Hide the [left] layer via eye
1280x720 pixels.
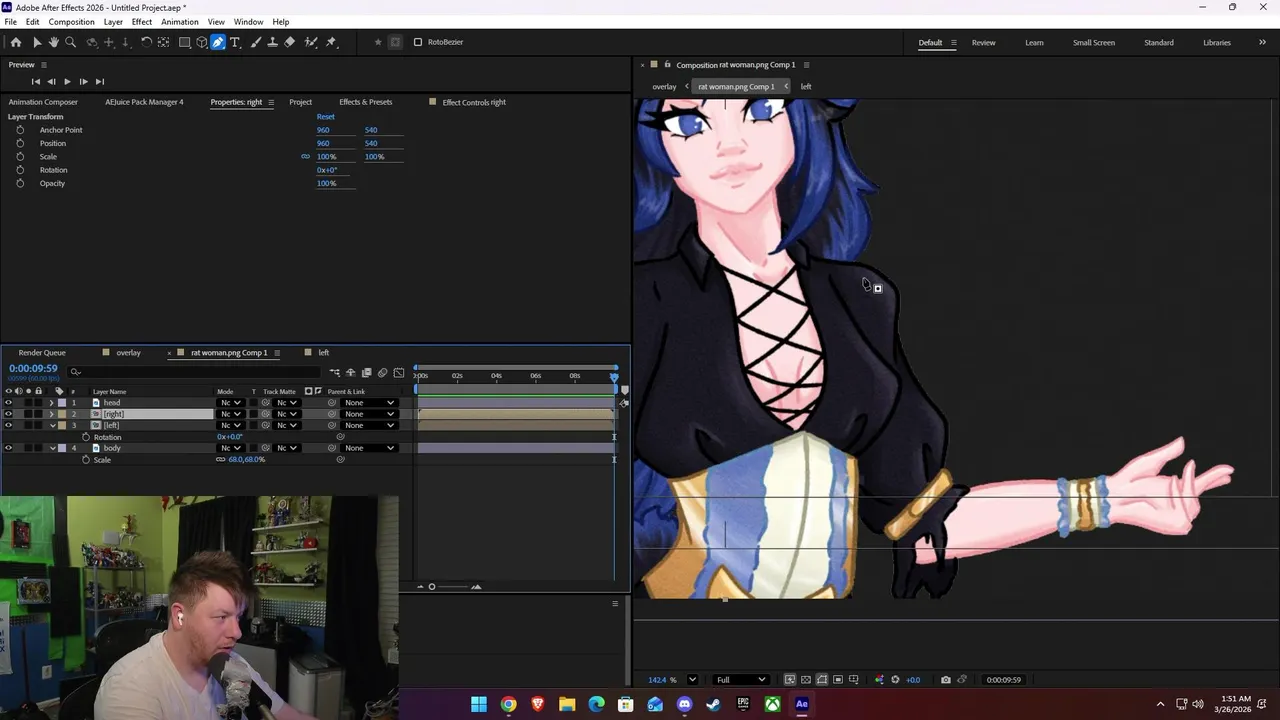point(8,425)
